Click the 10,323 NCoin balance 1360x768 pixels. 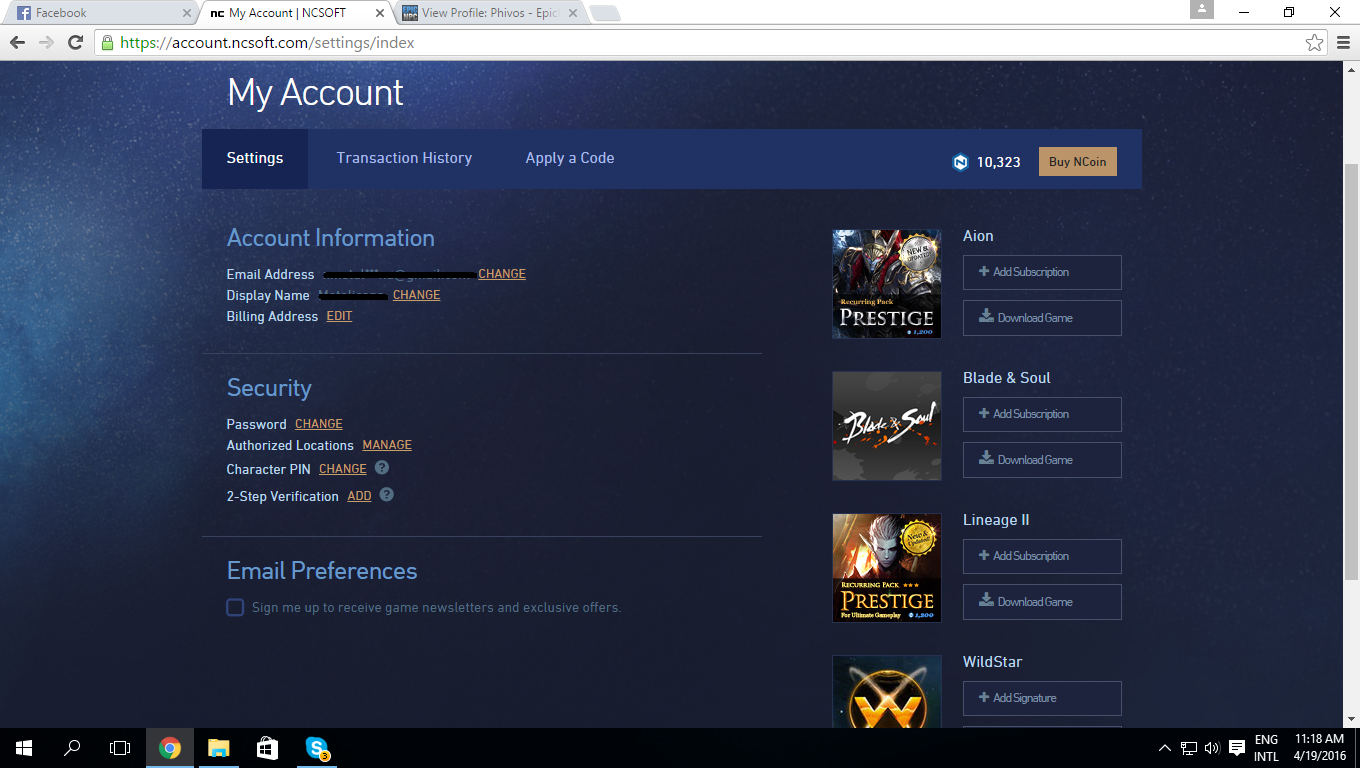998,162
